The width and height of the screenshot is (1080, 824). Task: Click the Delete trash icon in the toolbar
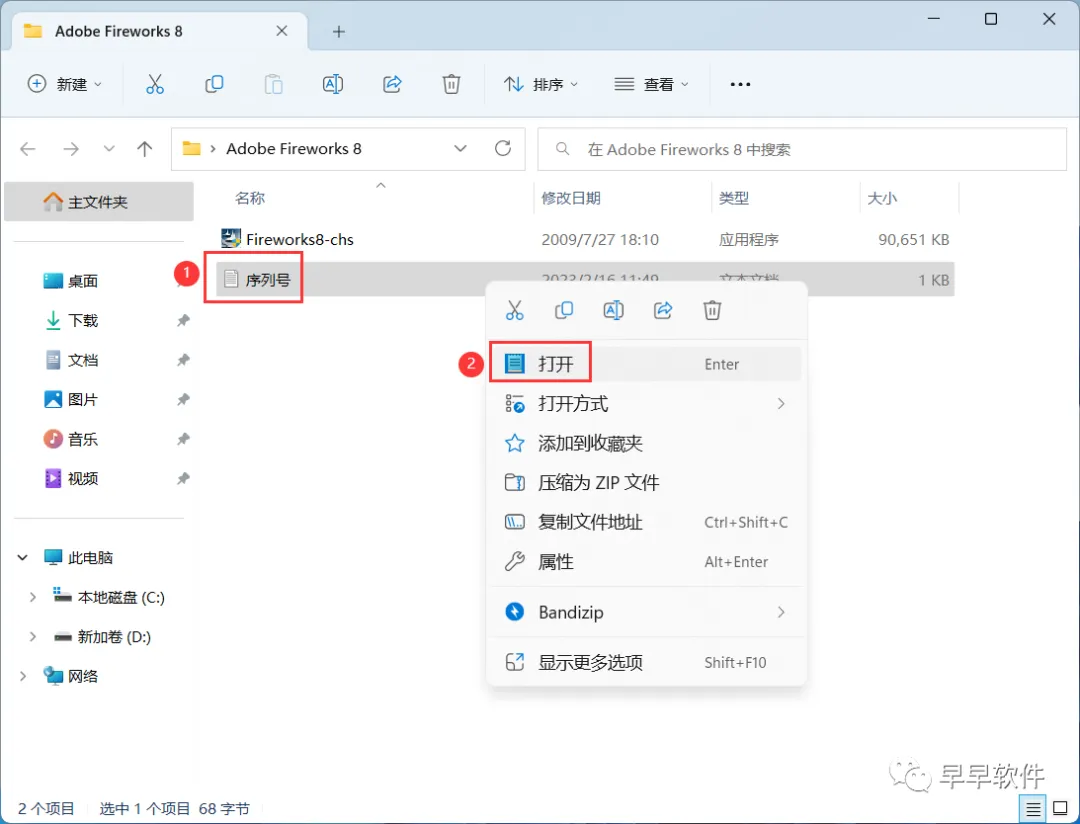pos(451,84)
